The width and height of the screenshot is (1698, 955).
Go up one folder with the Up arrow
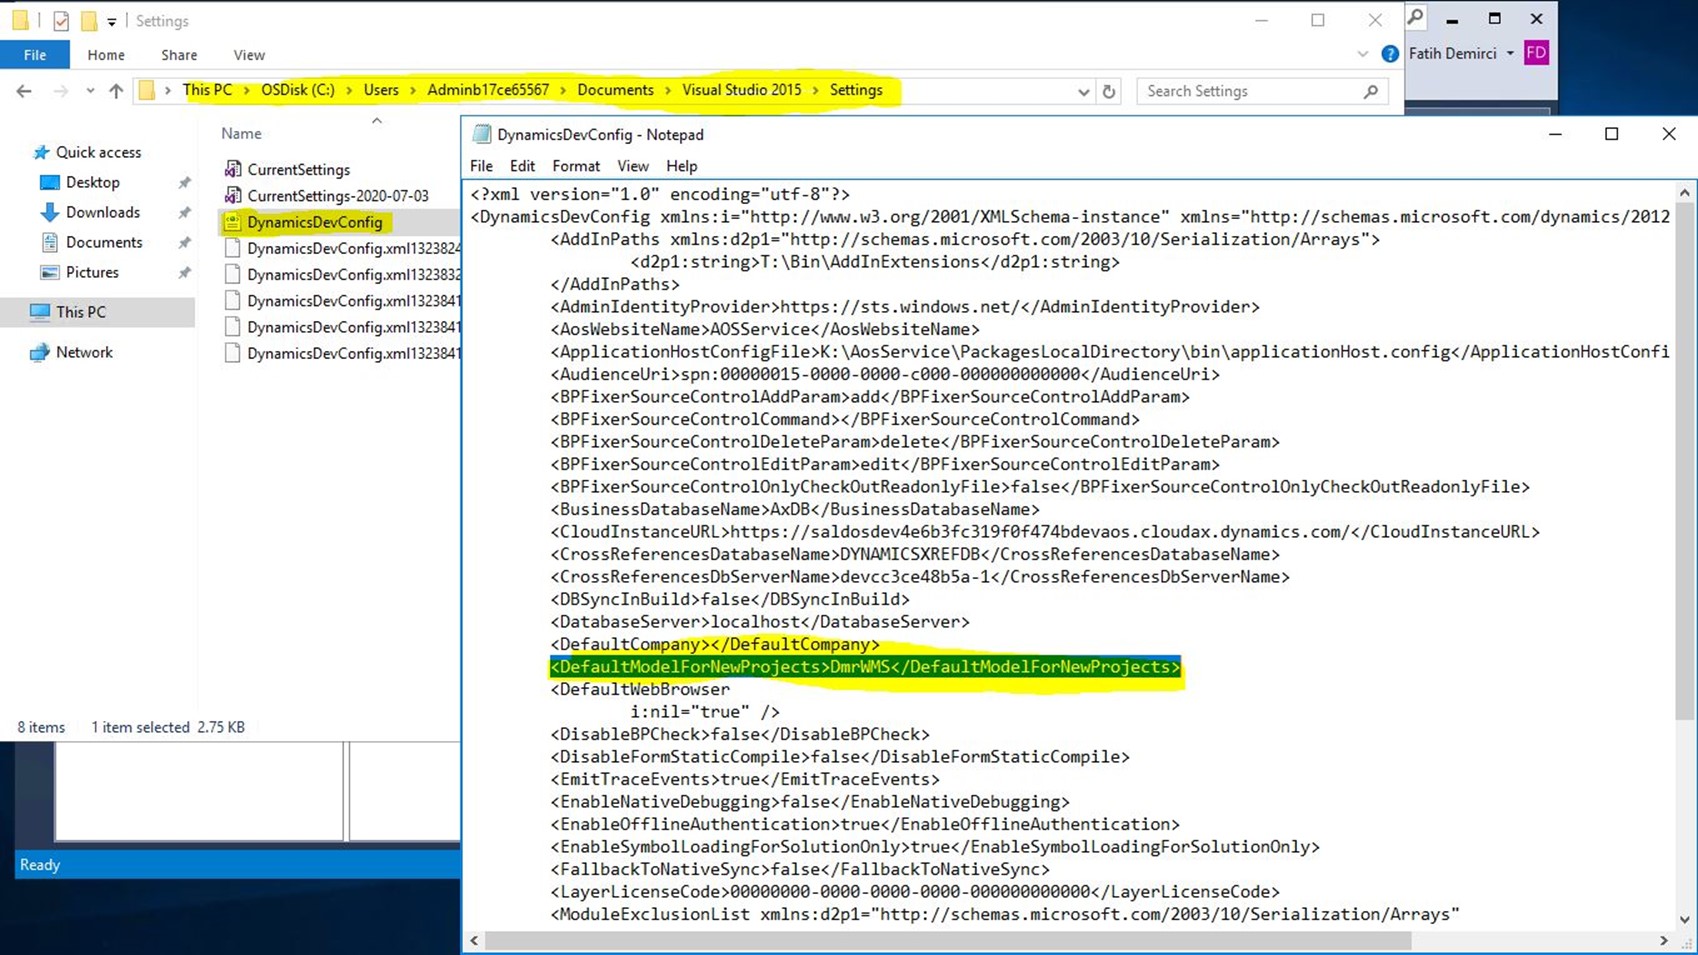[116, 91]
